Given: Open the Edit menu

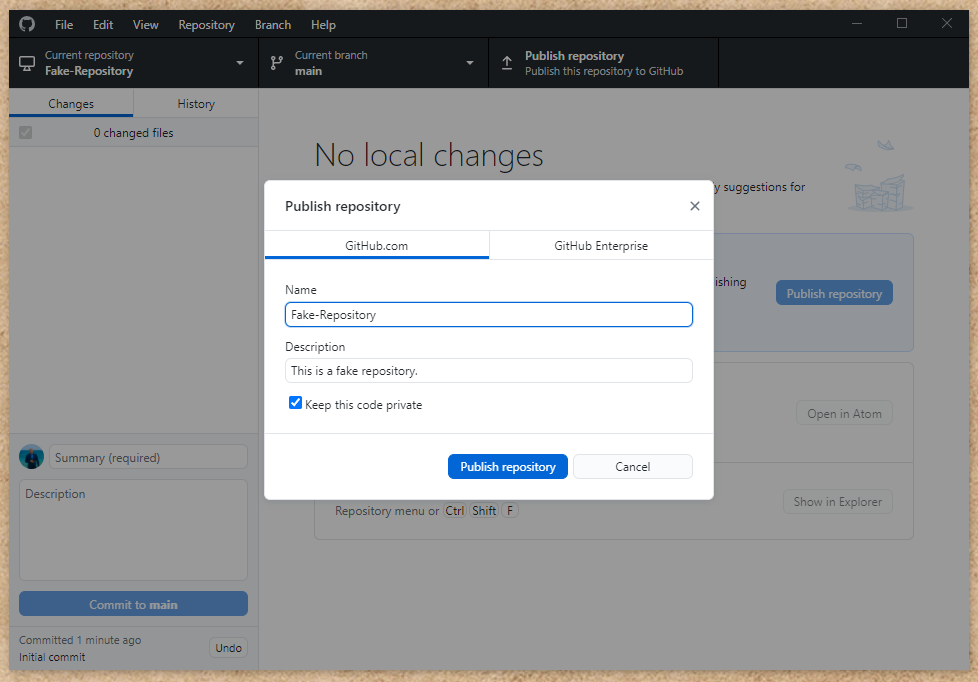Looking at the screenshot, I should tap(103, 25).
